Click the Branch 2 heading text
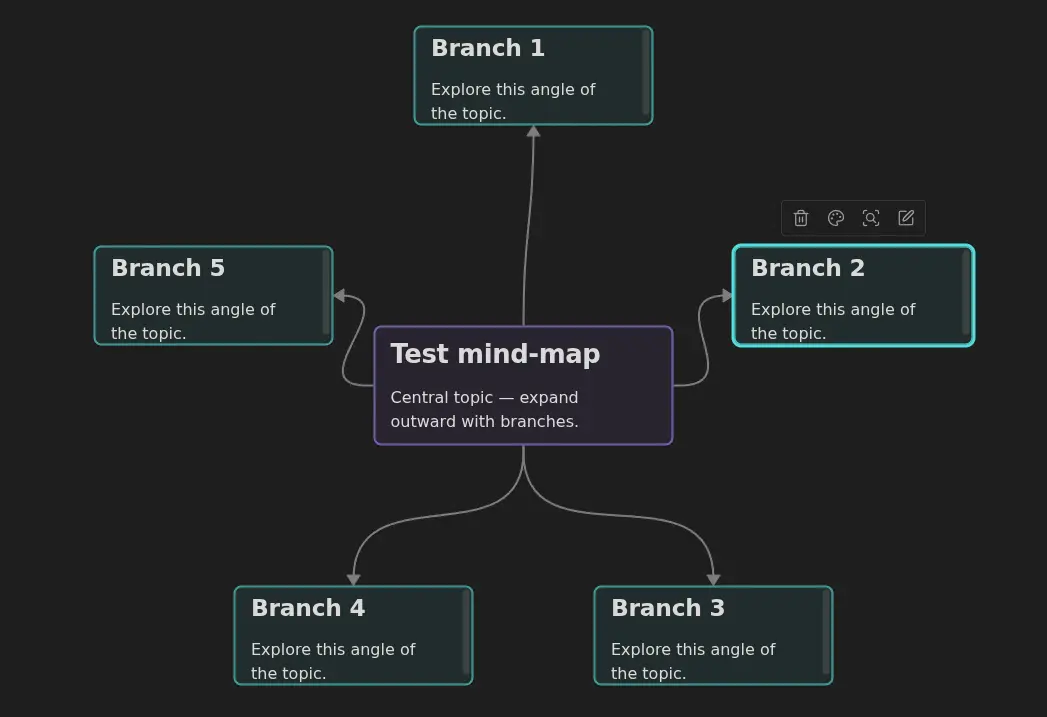The width and height of the screenshot is (1047, 717). [808, 268]
